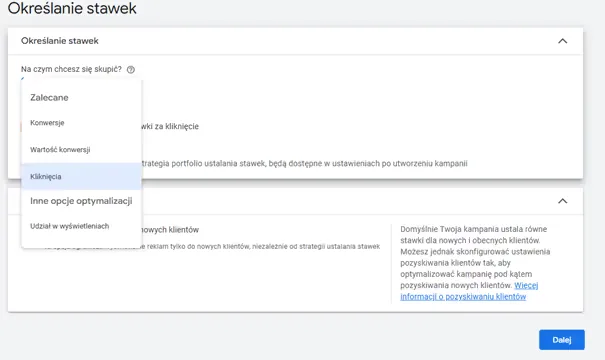Select Udział w wyświetleniach option

[81, 226]
